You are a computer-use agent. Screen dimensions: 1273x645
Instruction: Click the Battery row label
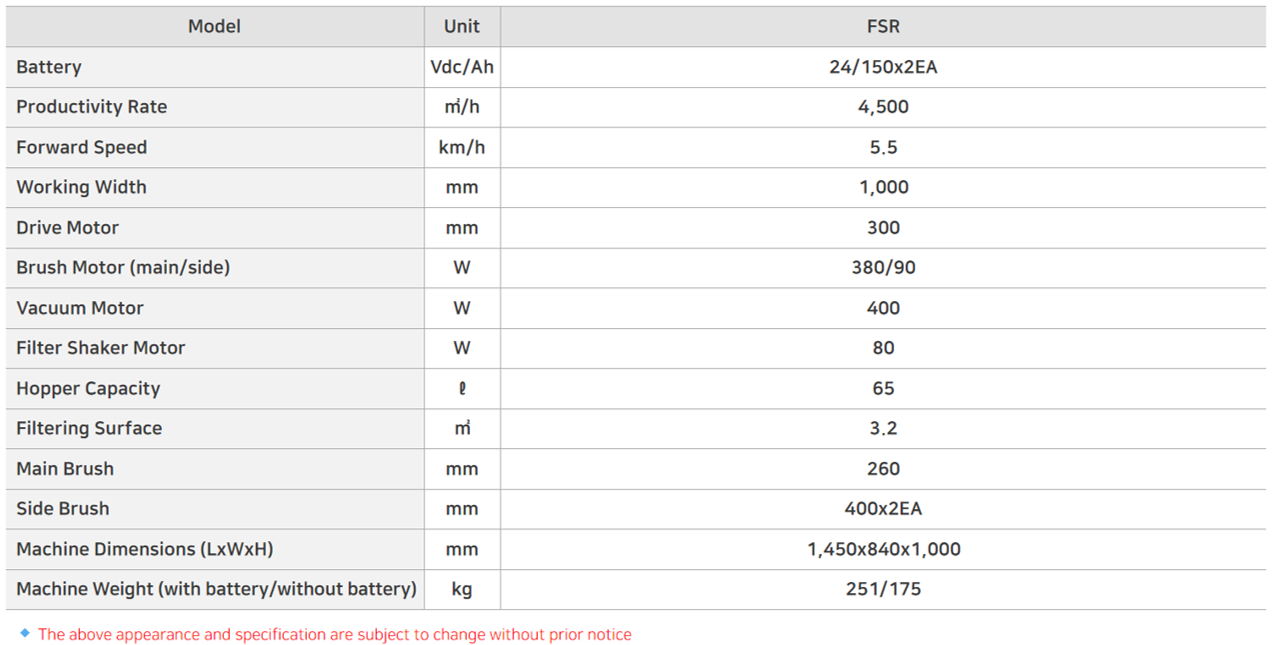point(49,67)
